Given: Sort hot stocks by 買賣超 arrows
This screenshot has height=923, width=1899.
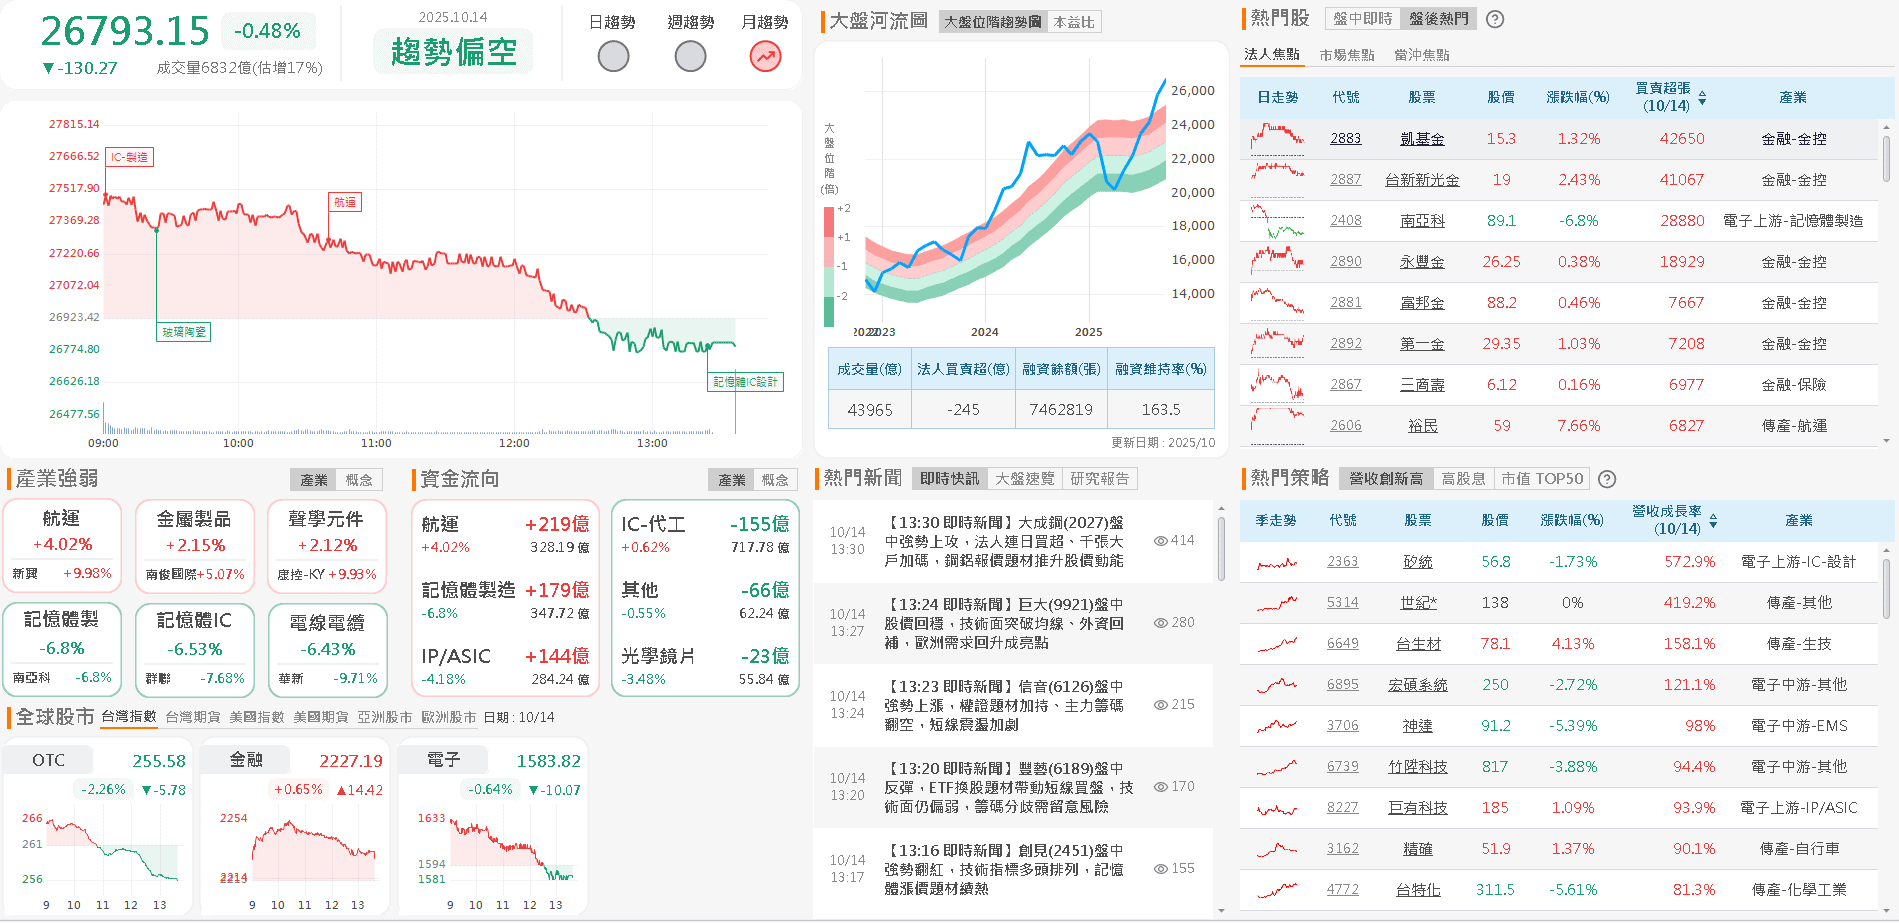Looking at the screenshot, I should click(1702, 98).
